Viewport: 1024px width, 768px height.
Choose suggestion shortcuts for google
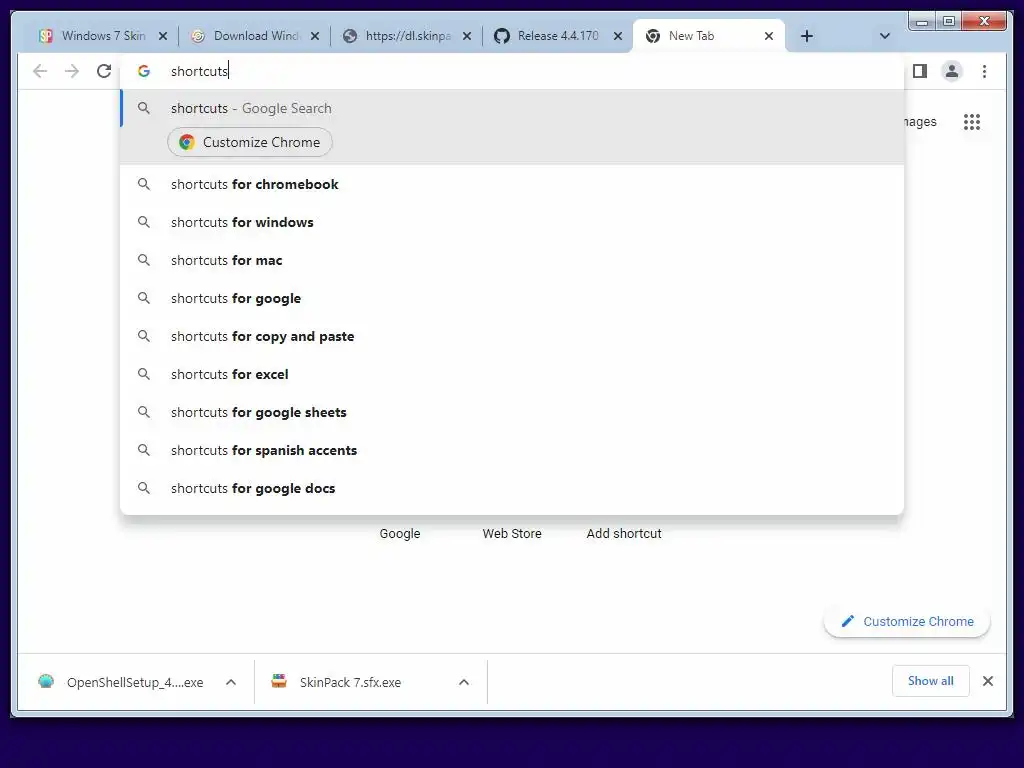pyautogui.click(x=512, y=298)
